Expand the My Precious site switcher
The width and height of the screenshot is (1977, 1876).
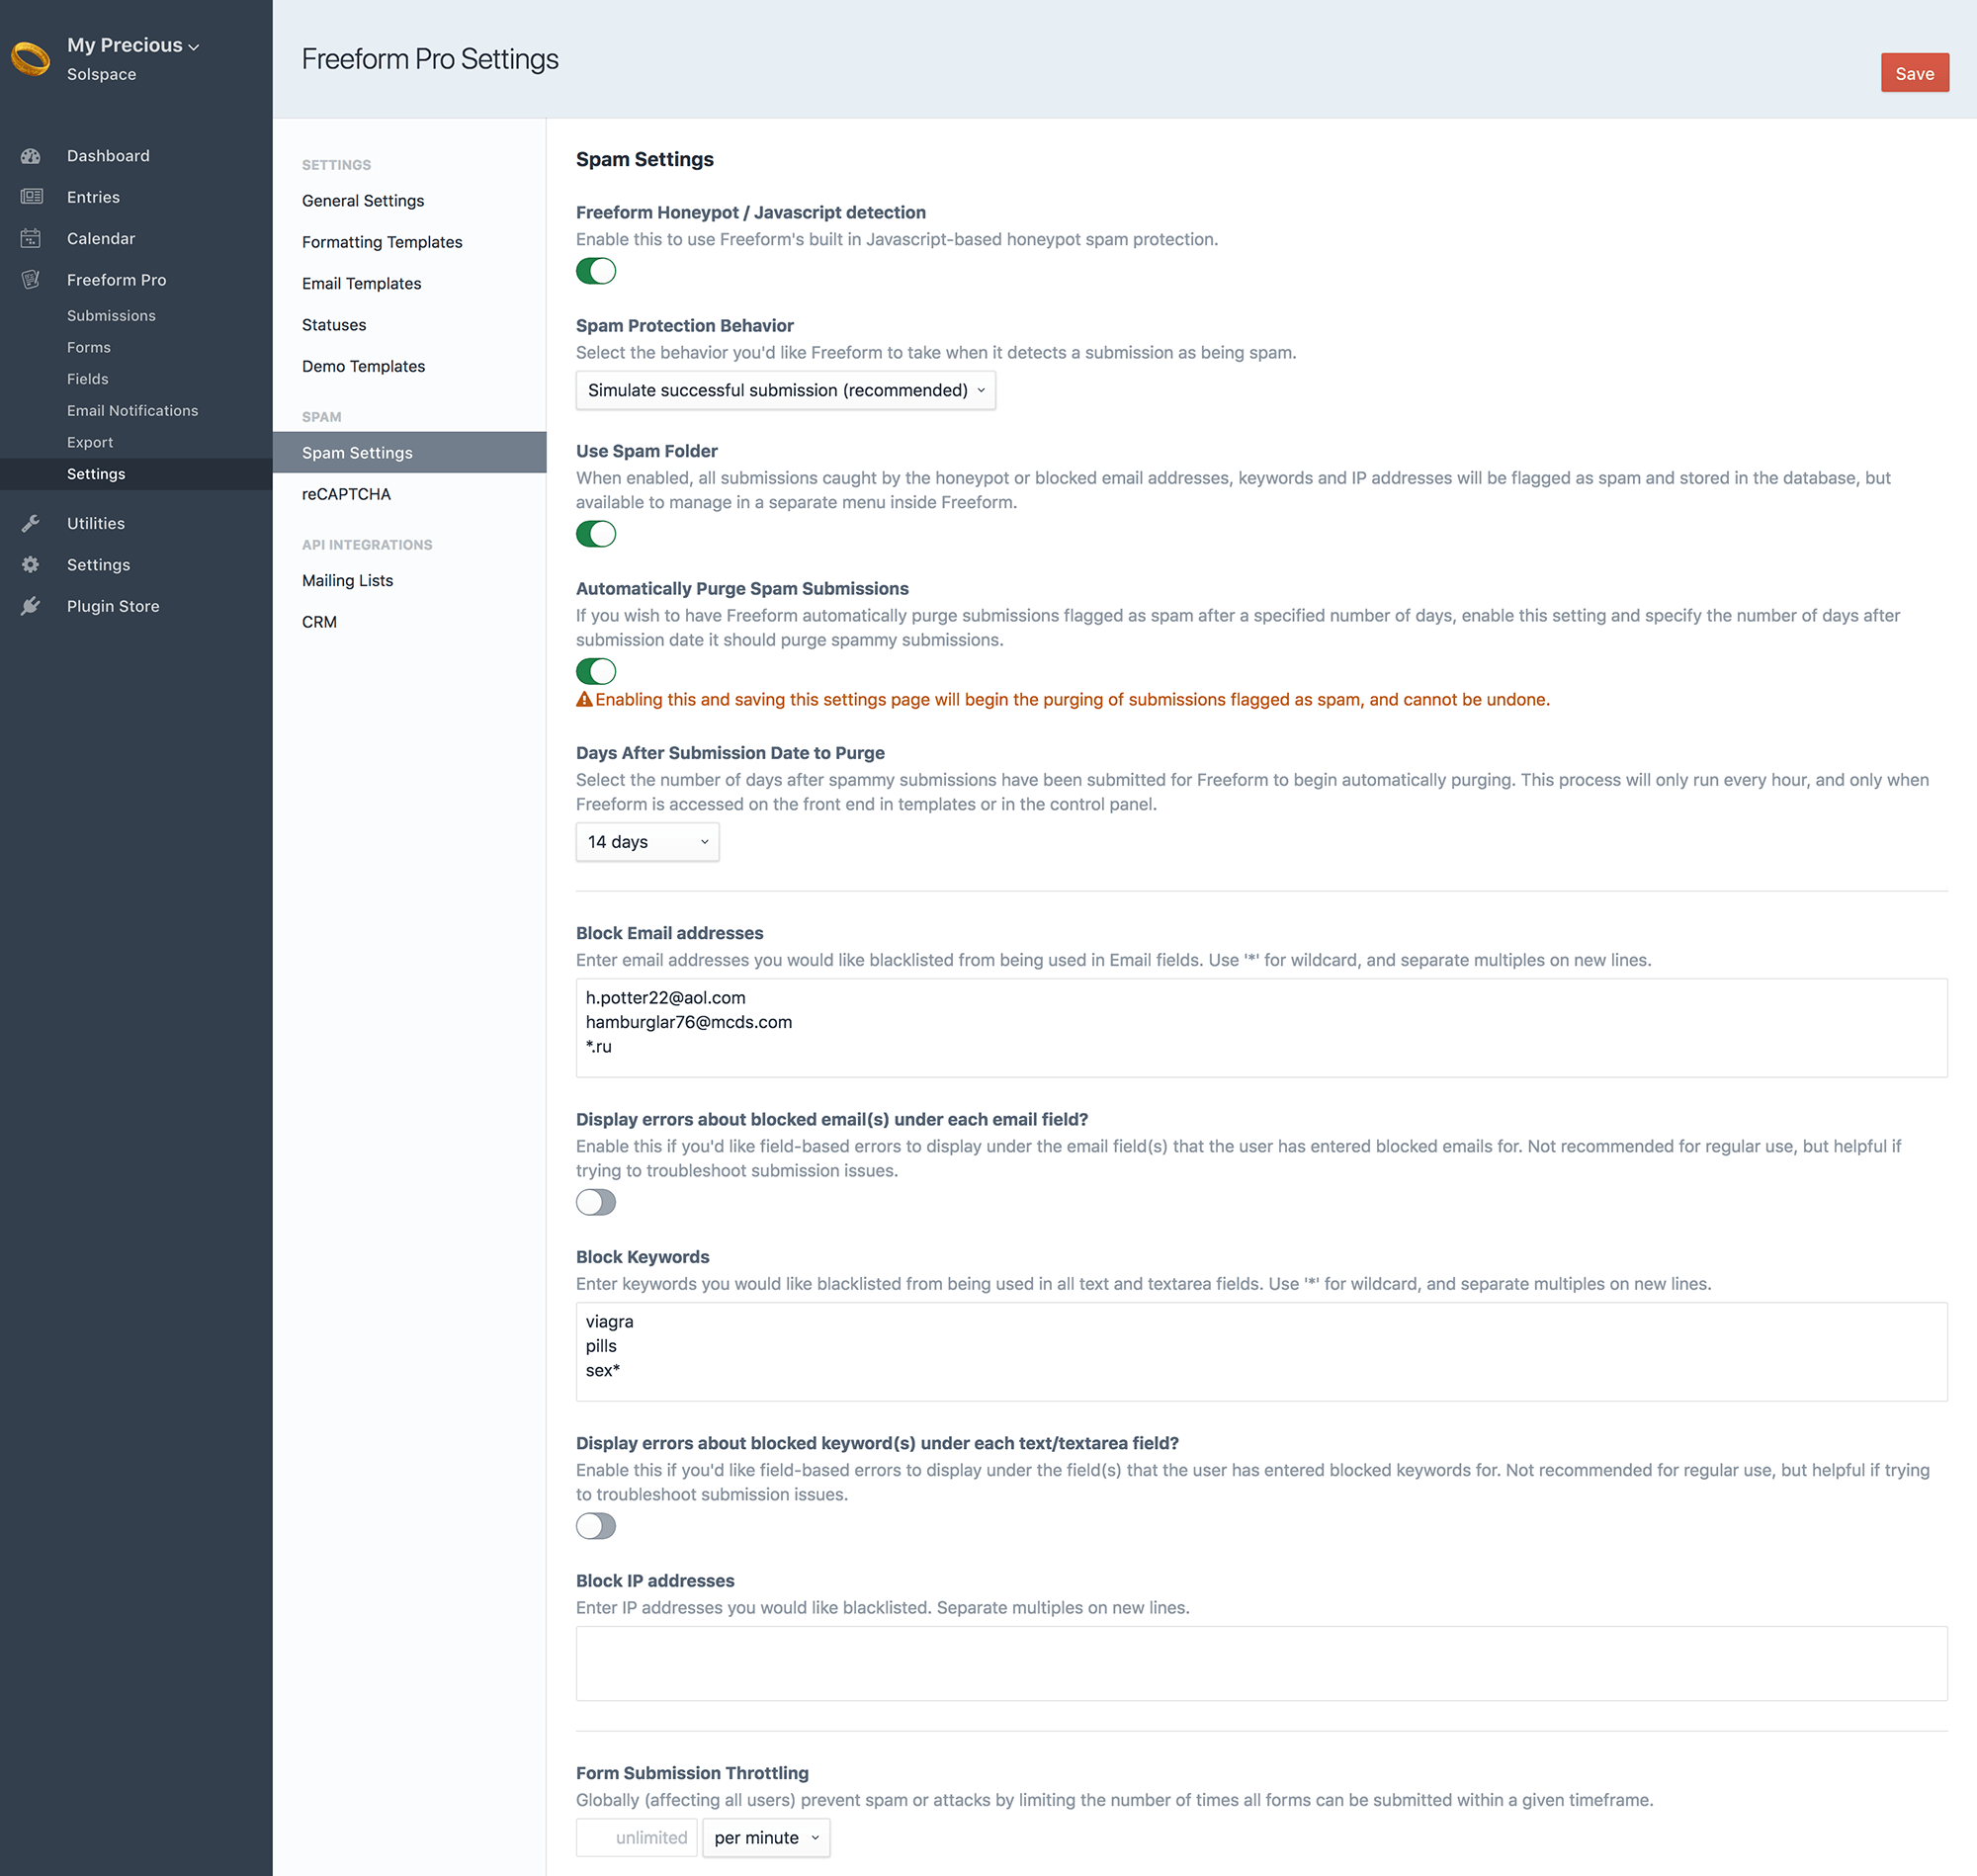pos(194,46)
